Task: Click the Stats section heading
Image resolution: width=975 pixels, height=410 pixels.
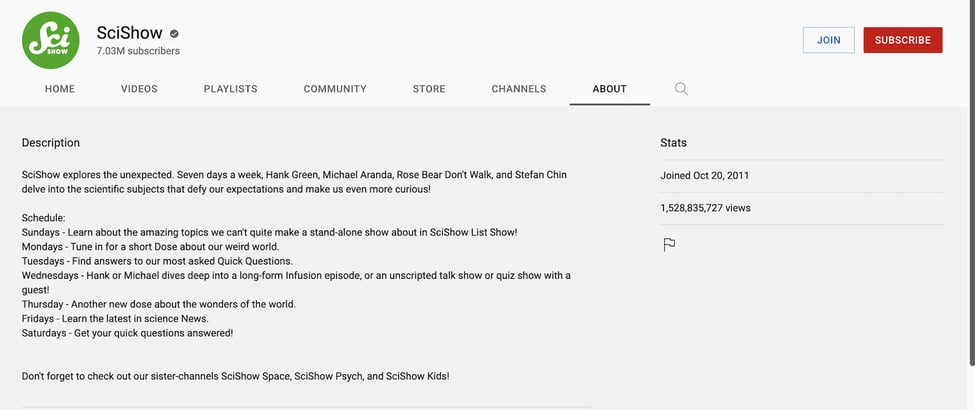Action: 673,143
